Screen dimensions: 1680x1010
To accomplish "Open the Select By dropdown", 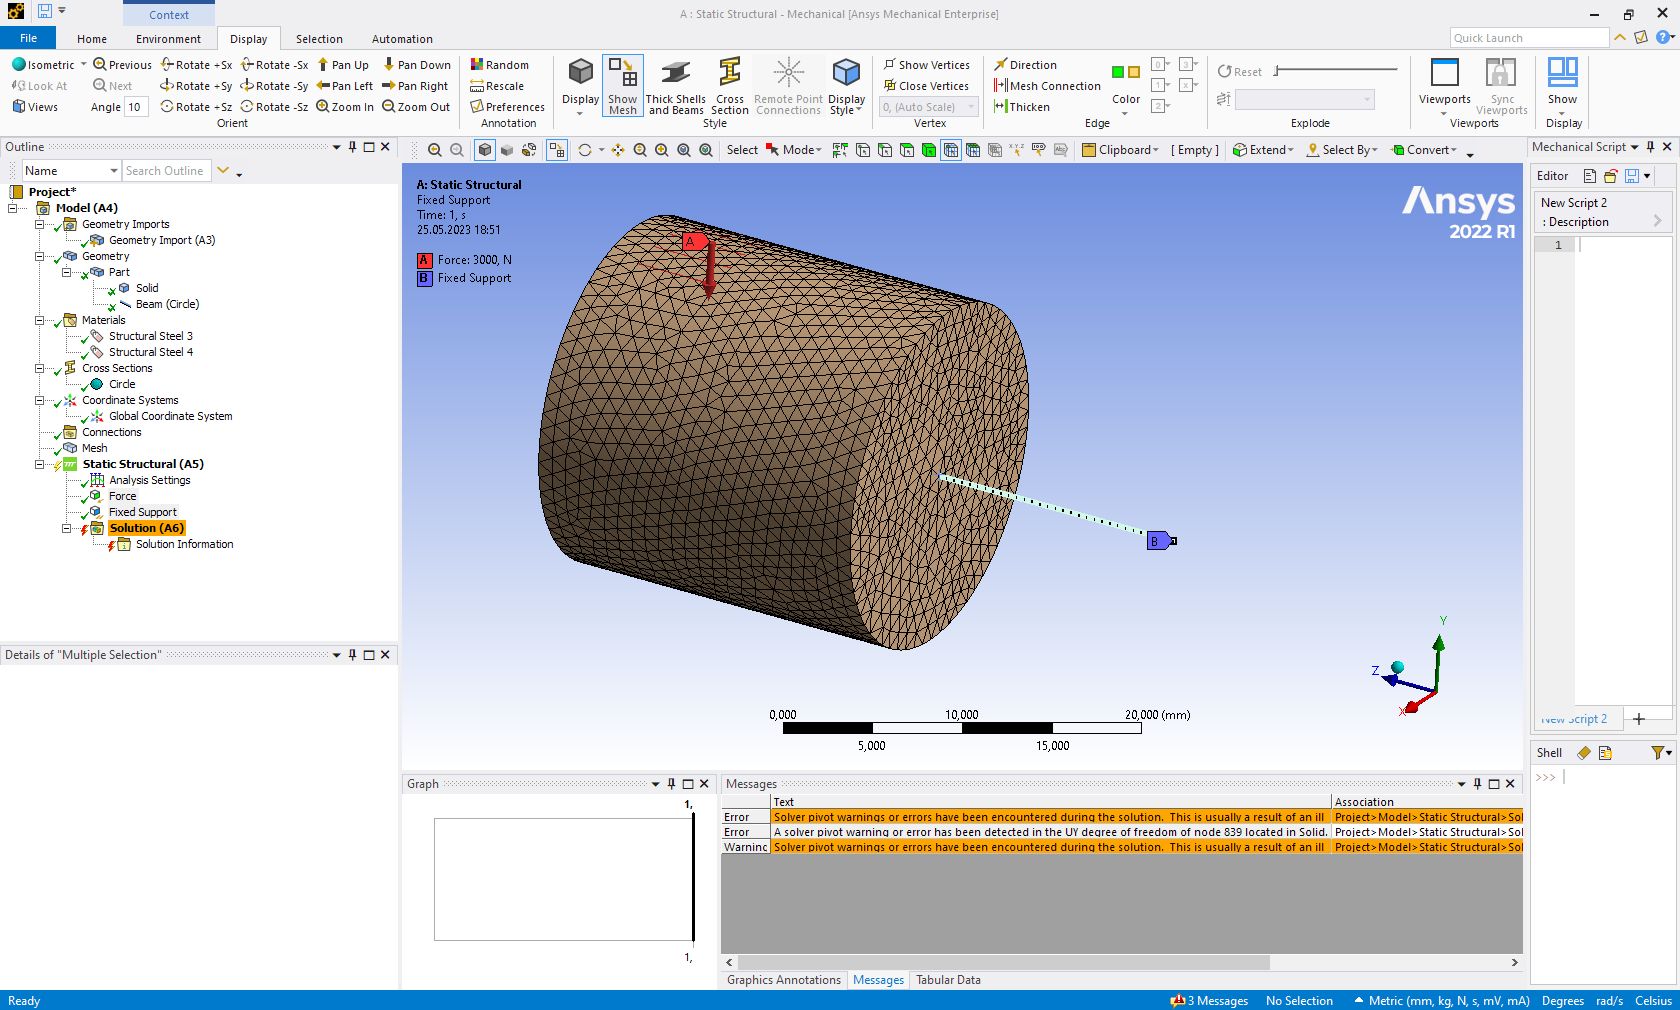I will 1342,150.
